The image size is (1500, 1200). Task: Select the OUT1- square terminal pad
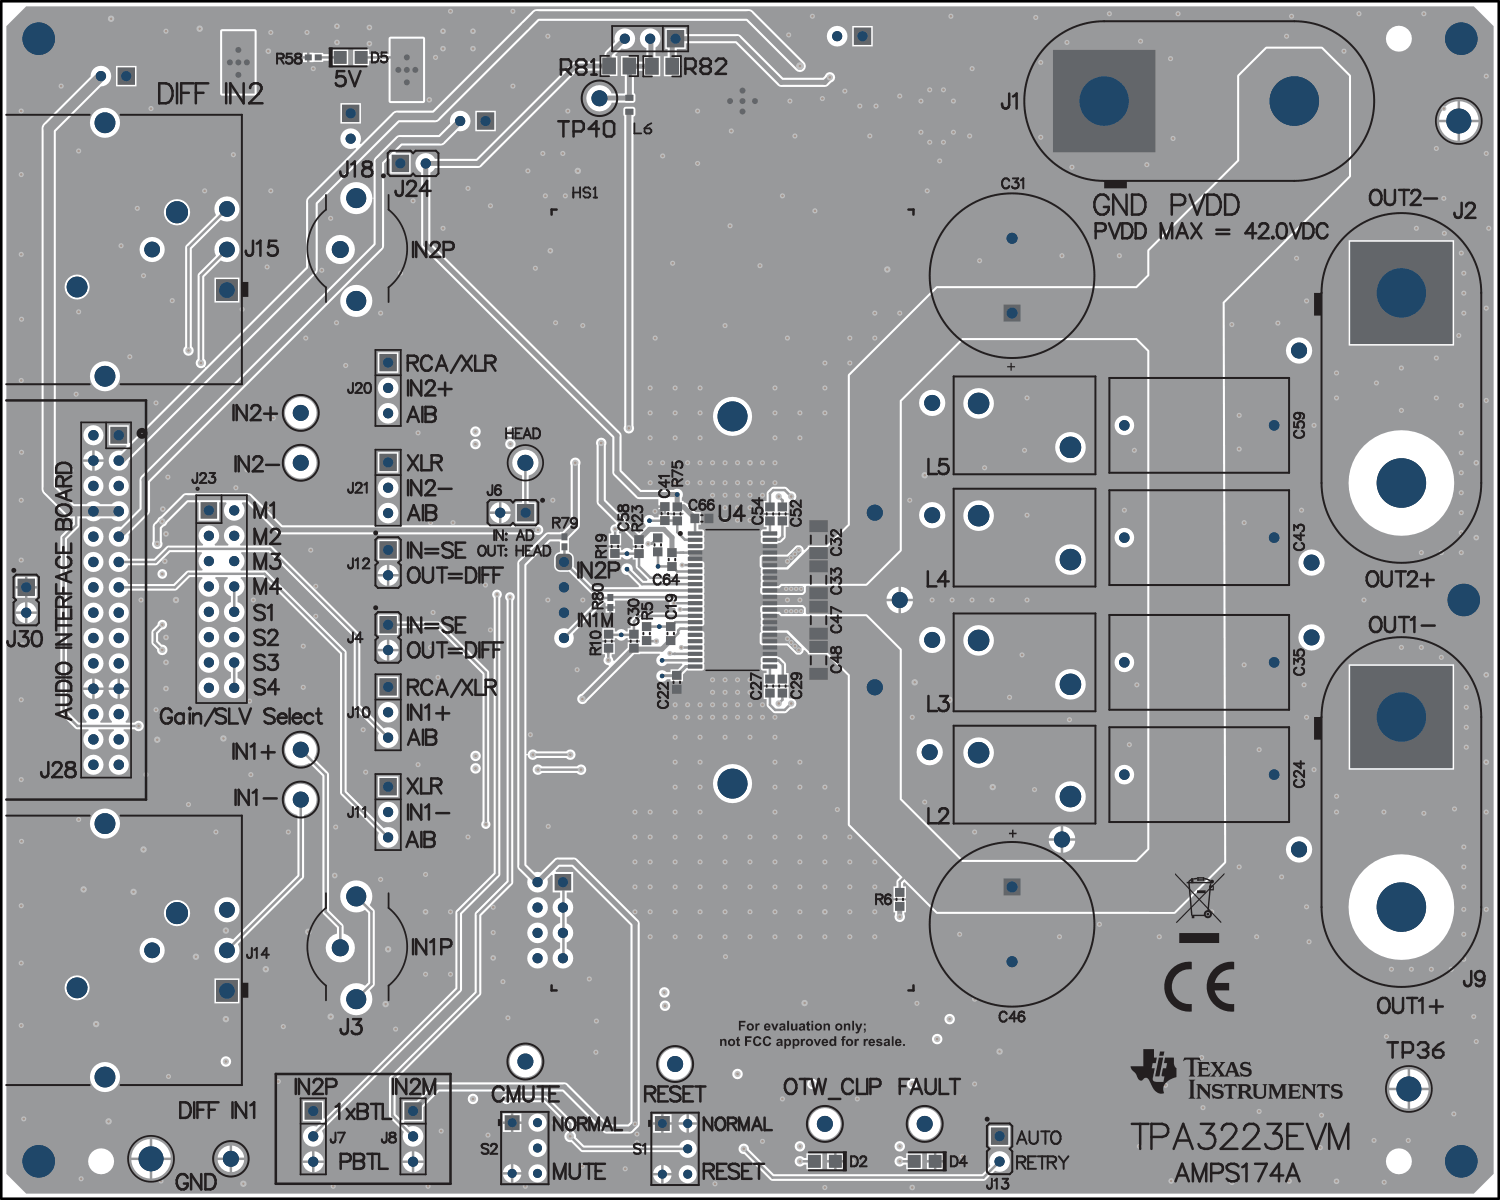(x=1401, y=716)
